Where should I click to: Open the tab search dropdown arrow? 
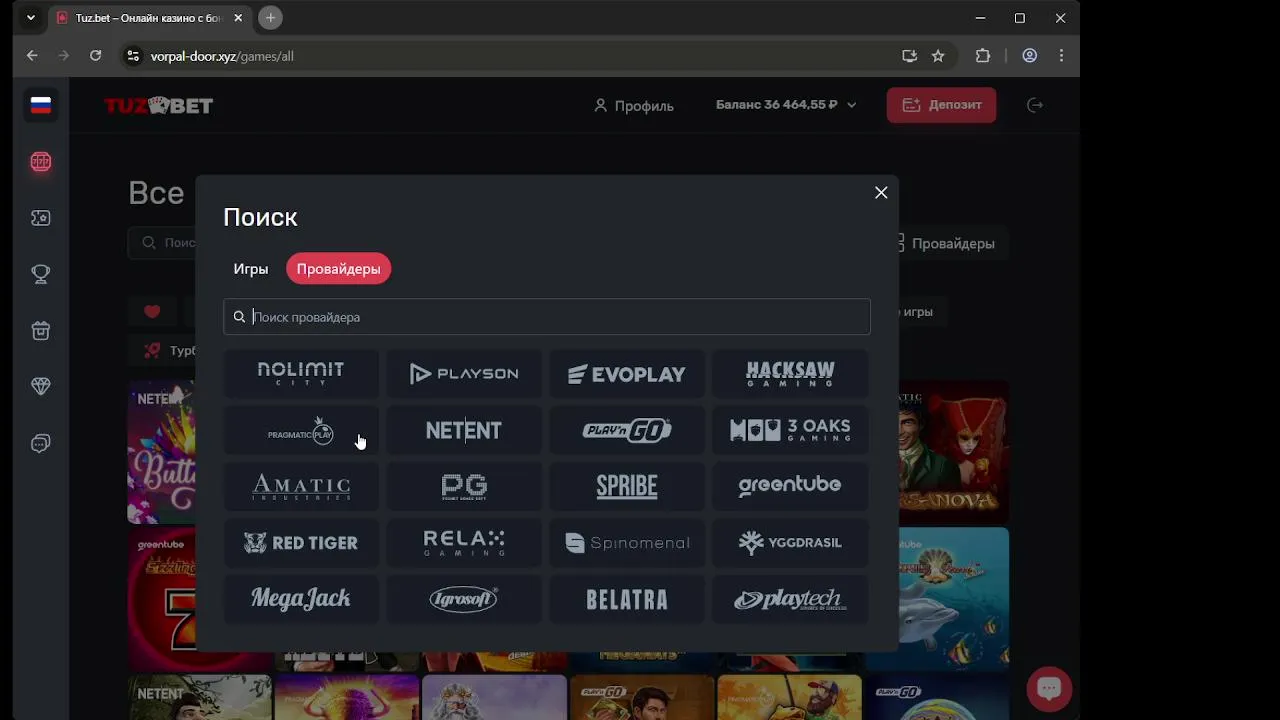30,18
